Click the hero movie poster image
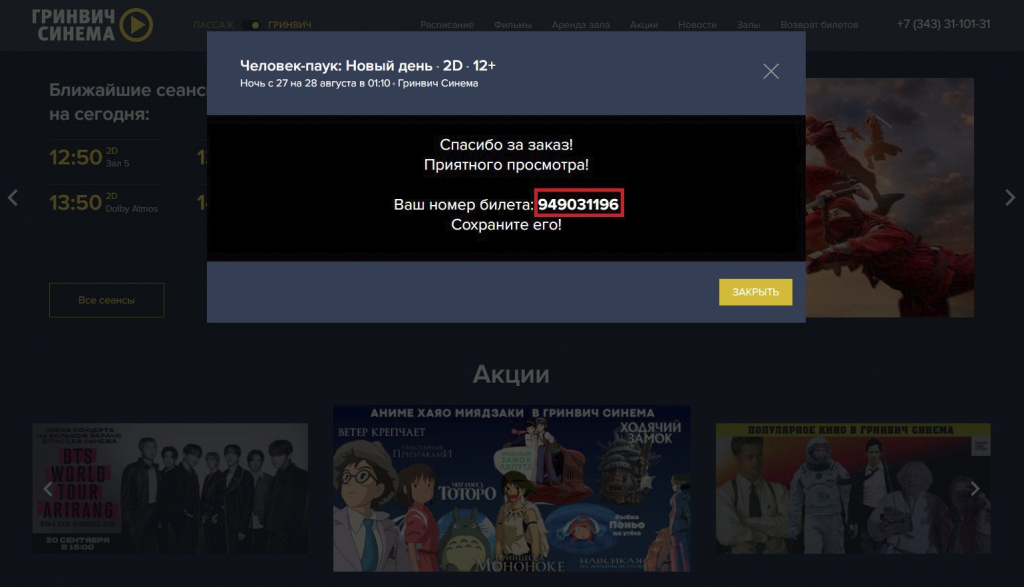The width and height of the screenshot is (1024, 587). [889, 198]
